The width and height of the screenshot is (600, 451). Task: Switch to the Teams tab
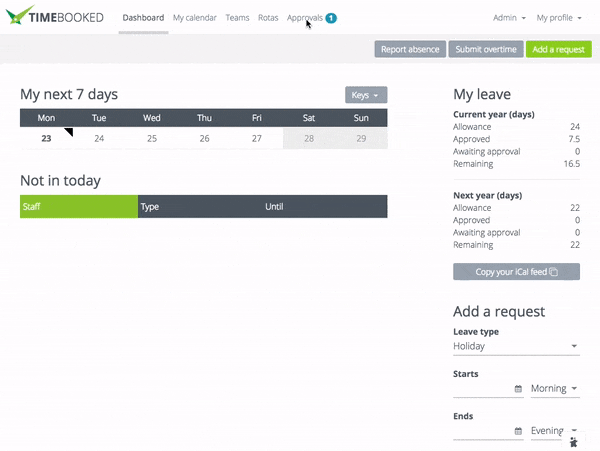tap(237, 18)
